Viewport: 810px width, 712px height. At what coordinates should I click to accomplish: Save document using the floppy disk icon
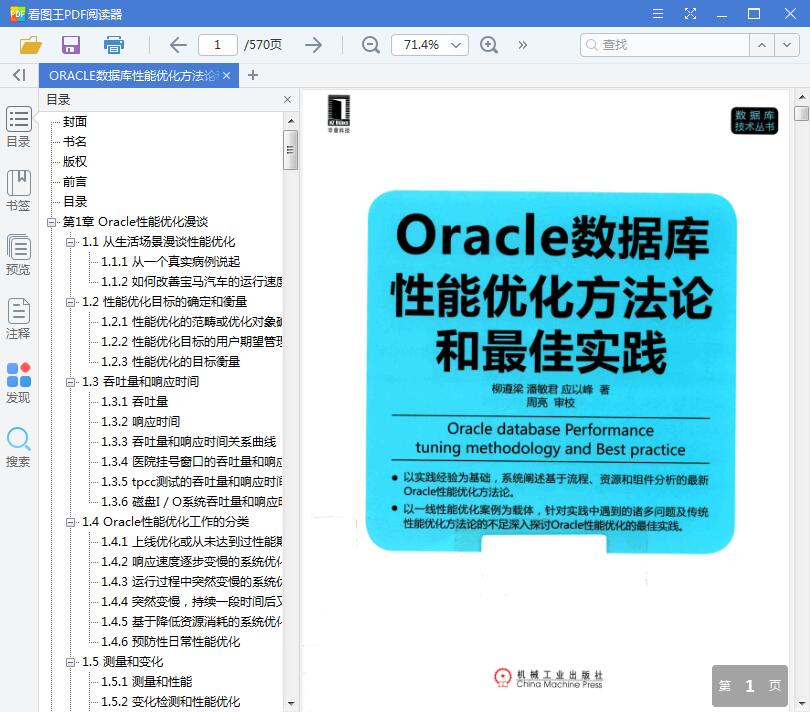click(x=71, y=45)
